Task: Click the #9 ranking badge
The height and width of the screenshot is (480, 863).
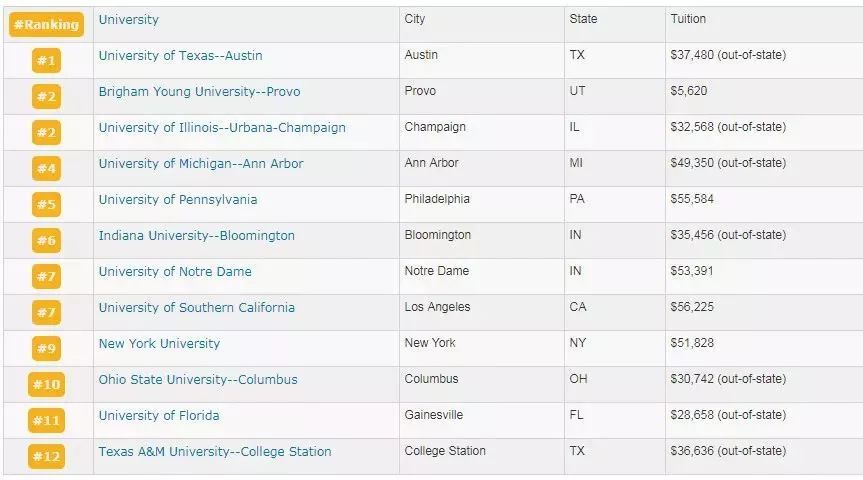Action: pos(46,348)
